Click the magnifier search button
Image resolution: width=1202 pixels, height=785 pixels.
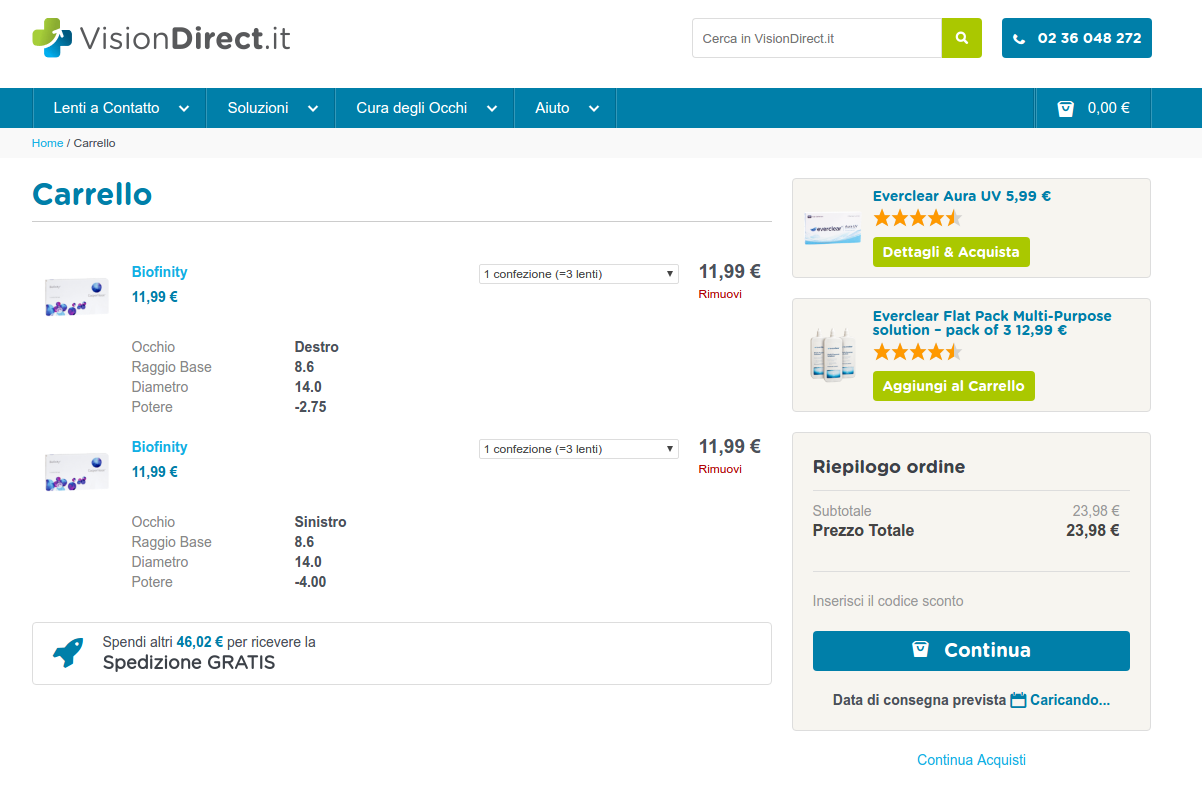pos(962,38)
